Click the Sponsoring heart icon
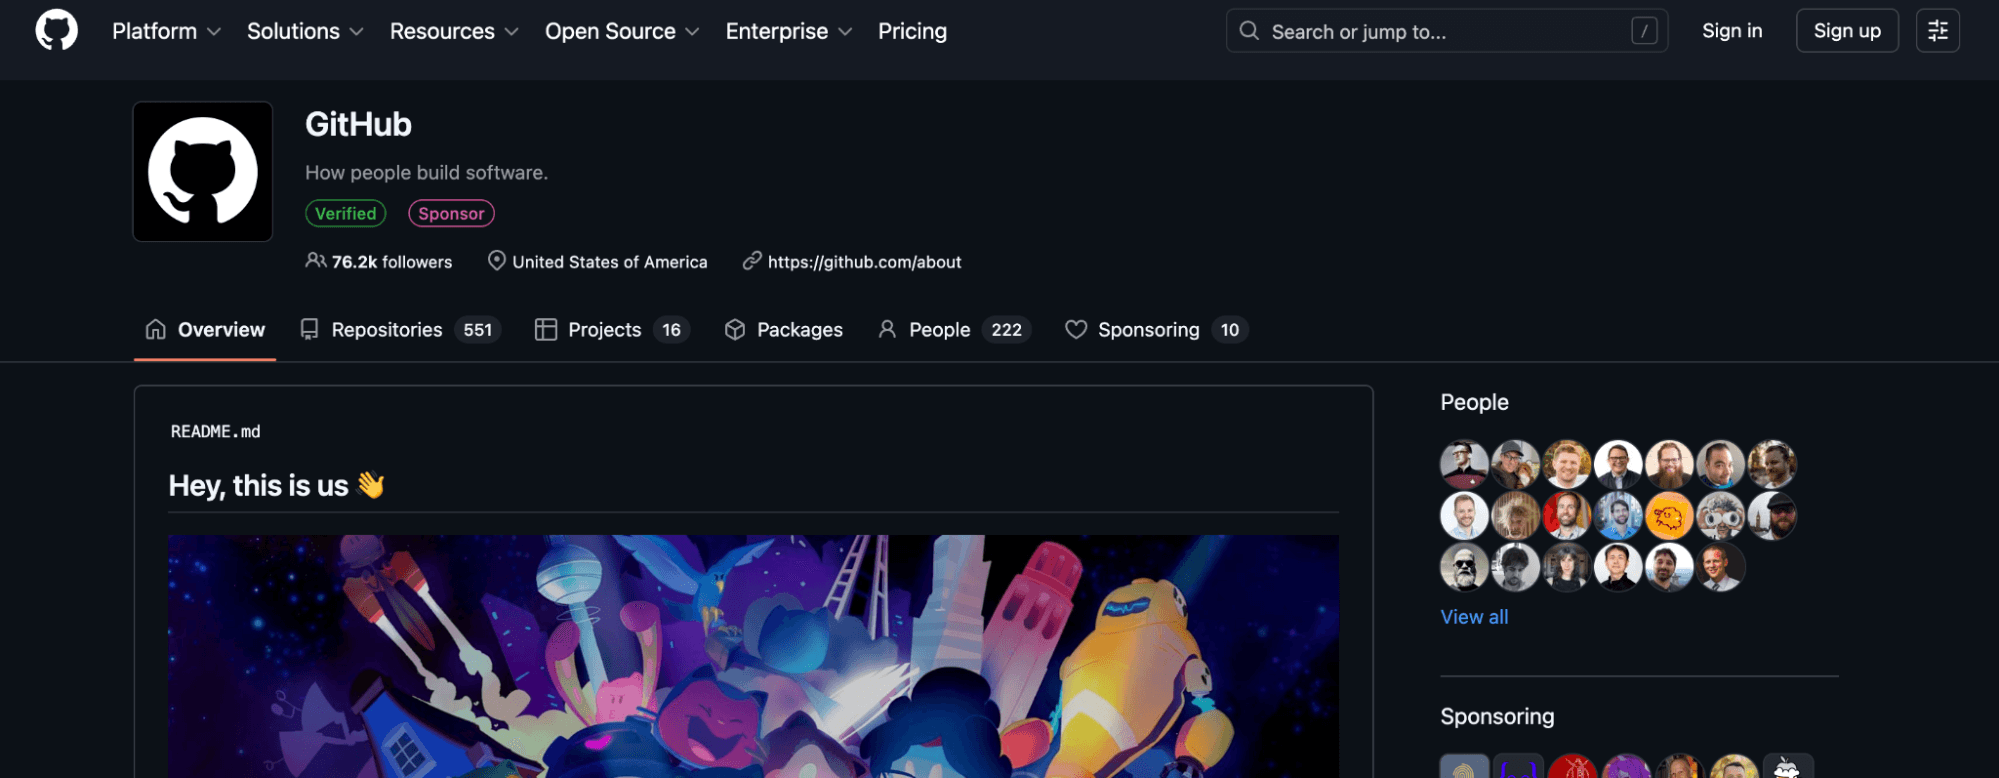This screenshot has width=1999, height=778. click(1076, 329)
